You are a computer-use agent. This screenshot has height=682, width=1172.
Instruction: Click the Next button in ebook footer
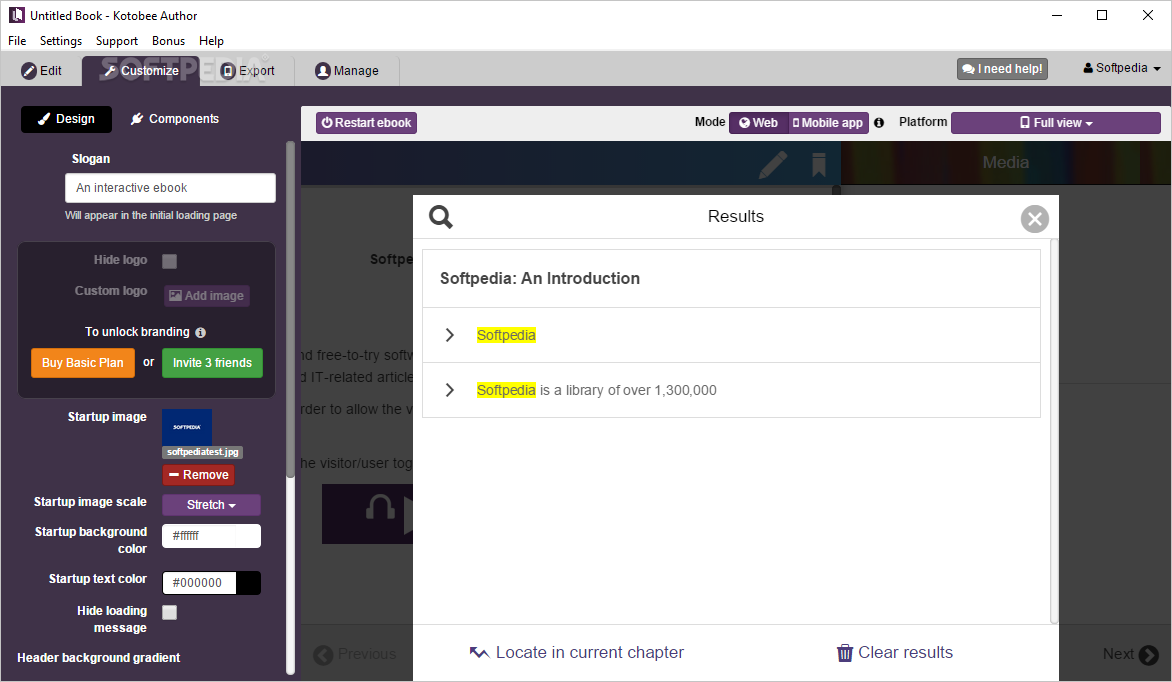coord(1130,654)
